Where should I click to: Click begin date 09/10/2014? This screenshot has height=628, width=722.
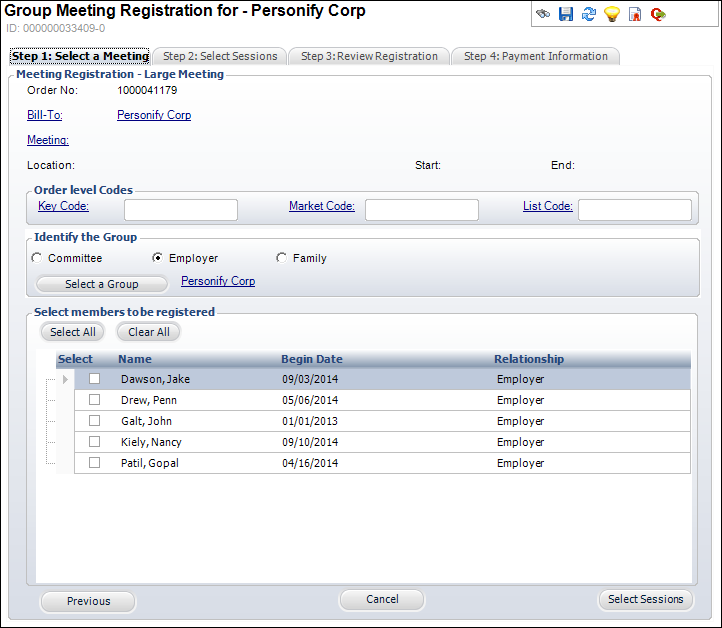pyautogui.click(x=310, y=442)
